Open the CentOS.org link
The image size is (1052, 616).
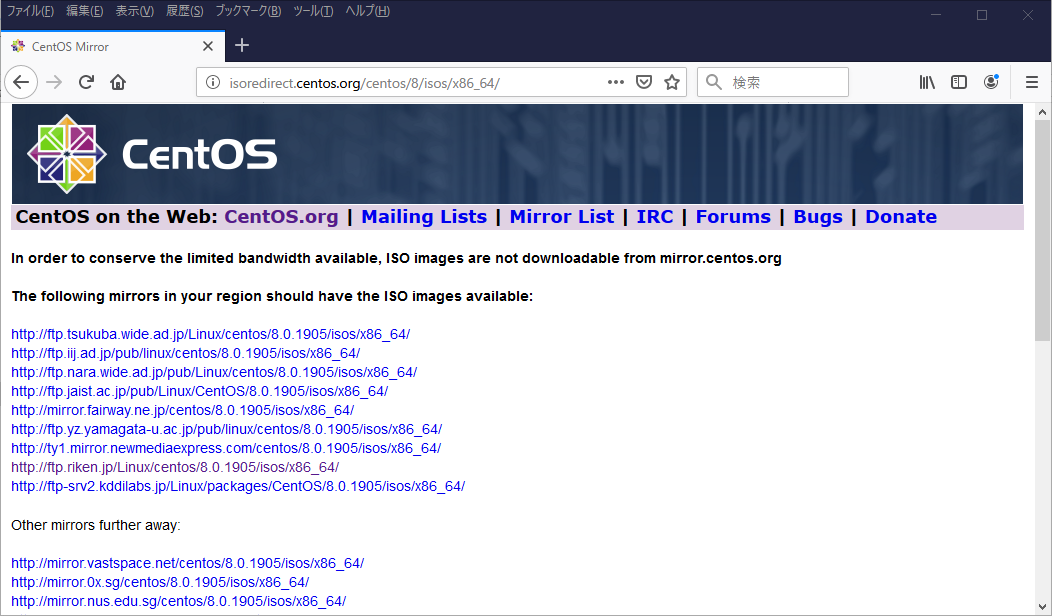click(281, 217)
